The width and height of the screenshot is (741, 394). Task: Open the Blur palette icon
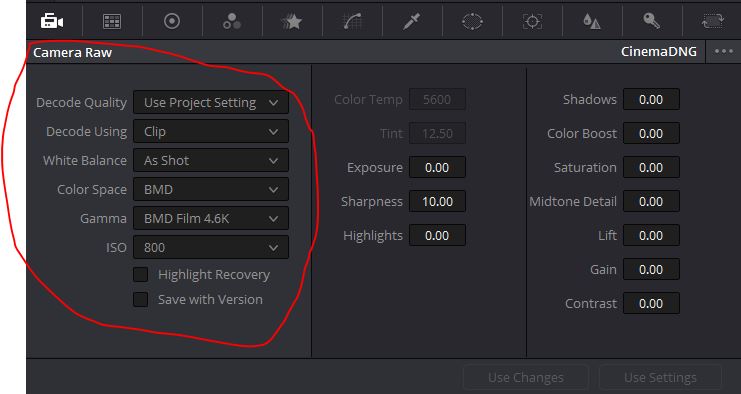click(x=592, y=21)
